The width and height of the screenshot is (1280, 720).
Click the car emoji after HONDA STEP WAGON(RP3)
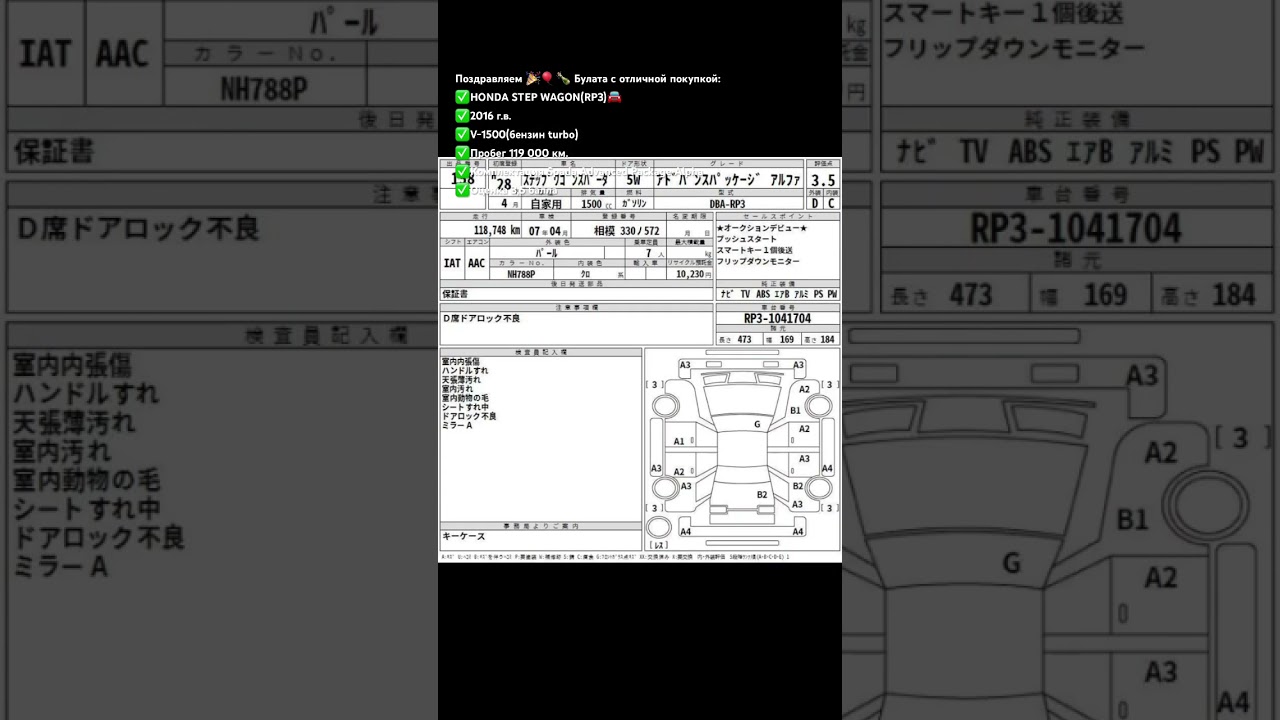click(614, 97)
